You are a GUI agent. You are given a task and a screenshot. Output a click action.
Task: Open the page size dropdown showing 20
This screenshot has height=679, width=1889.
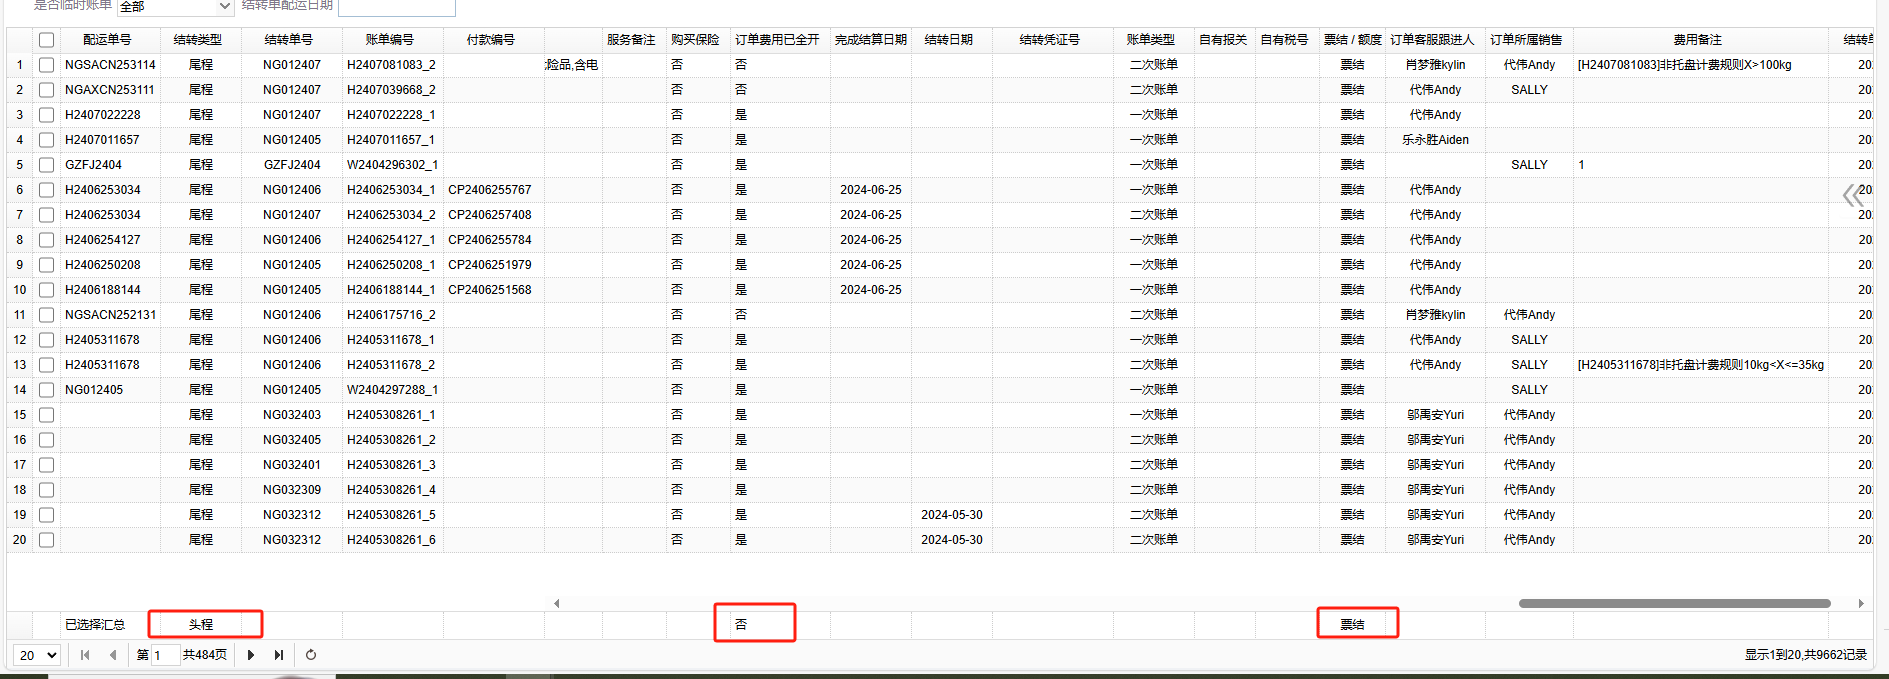(x=38, y=655)
